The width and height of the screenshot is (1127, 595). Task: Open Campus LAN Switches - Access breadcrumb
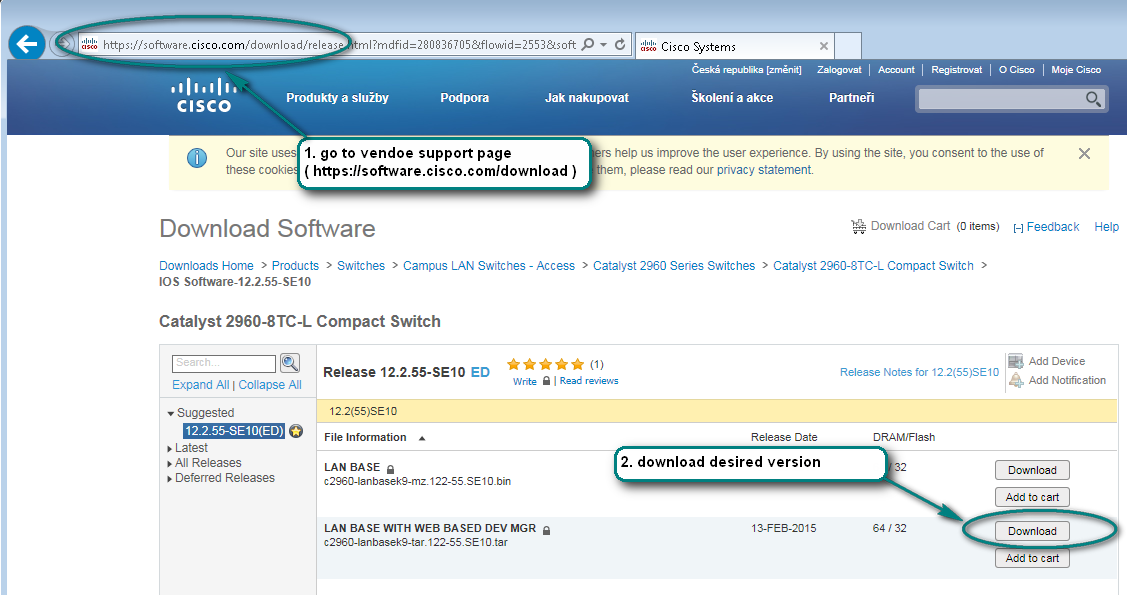(489, 266)
